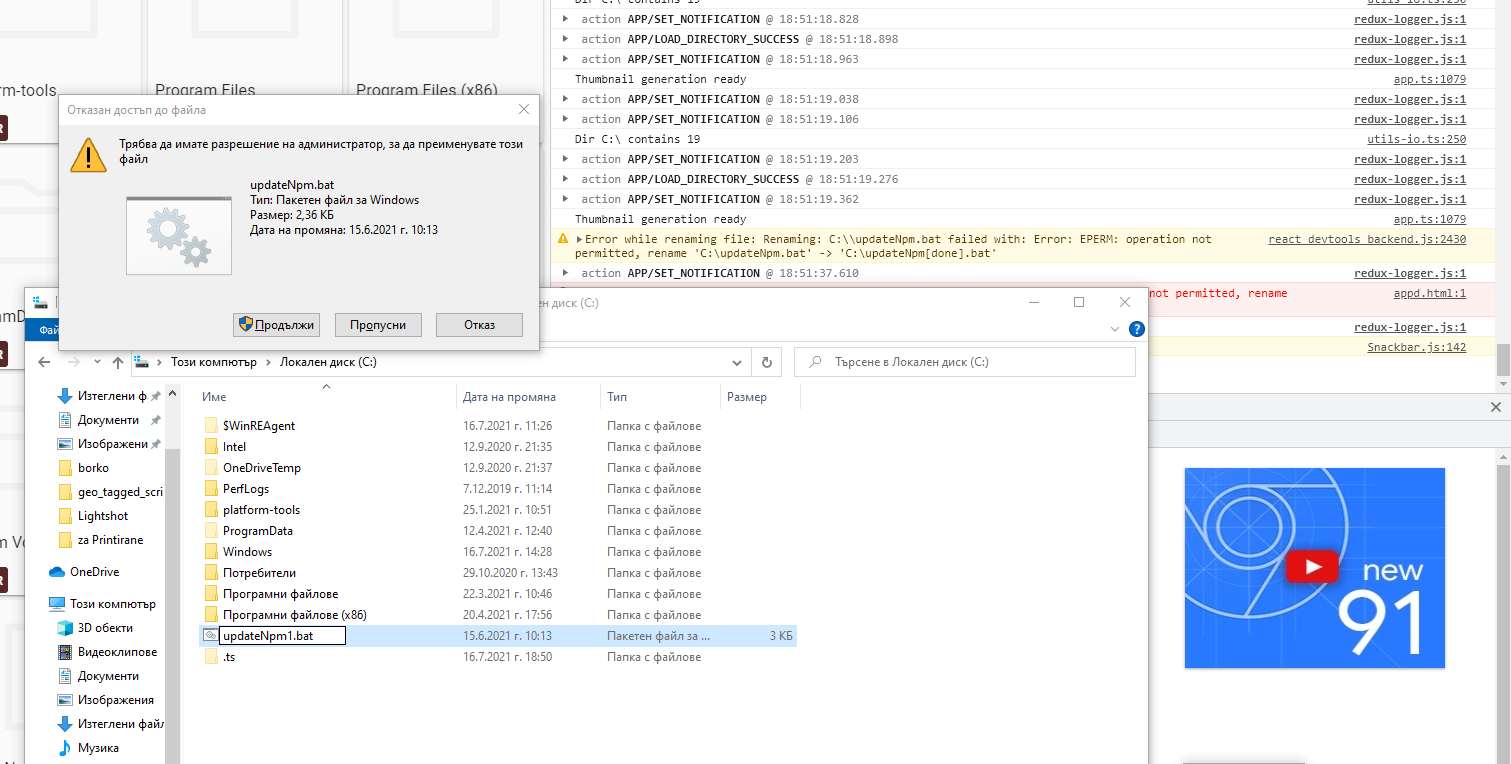Click the gear file icon for updateNpm.bat

coord(179,235)
